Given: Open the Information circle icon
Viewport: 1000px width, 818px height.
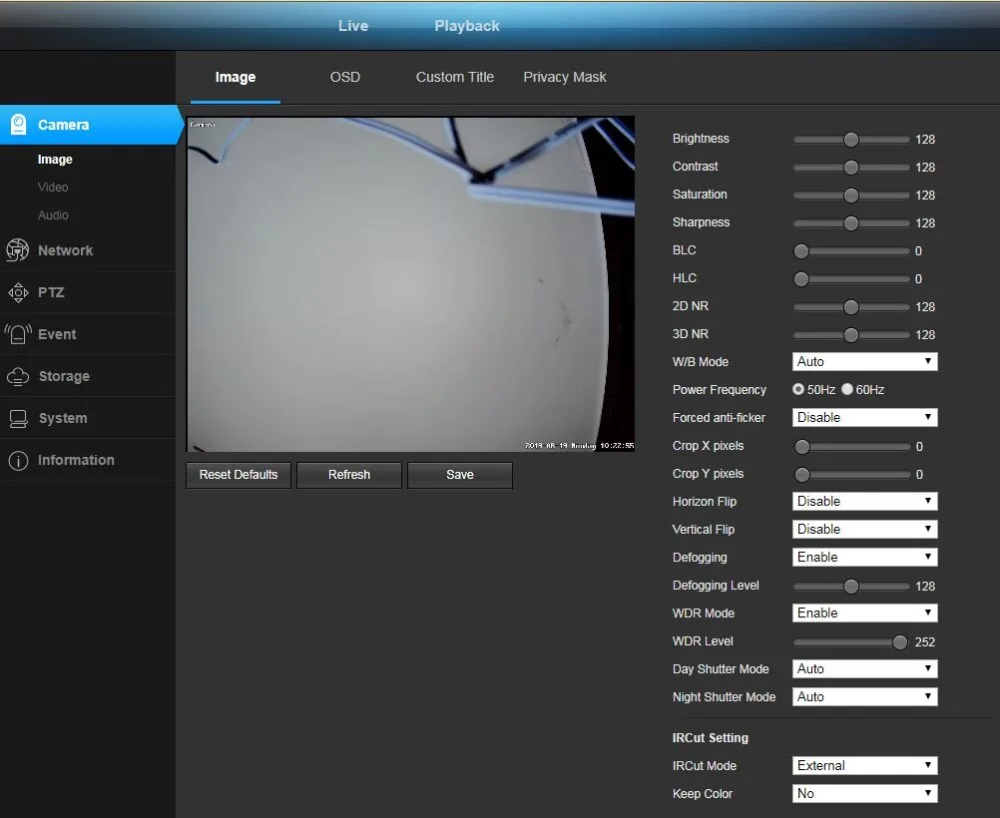Looking at the screenshot, I should tap(18, 461).
